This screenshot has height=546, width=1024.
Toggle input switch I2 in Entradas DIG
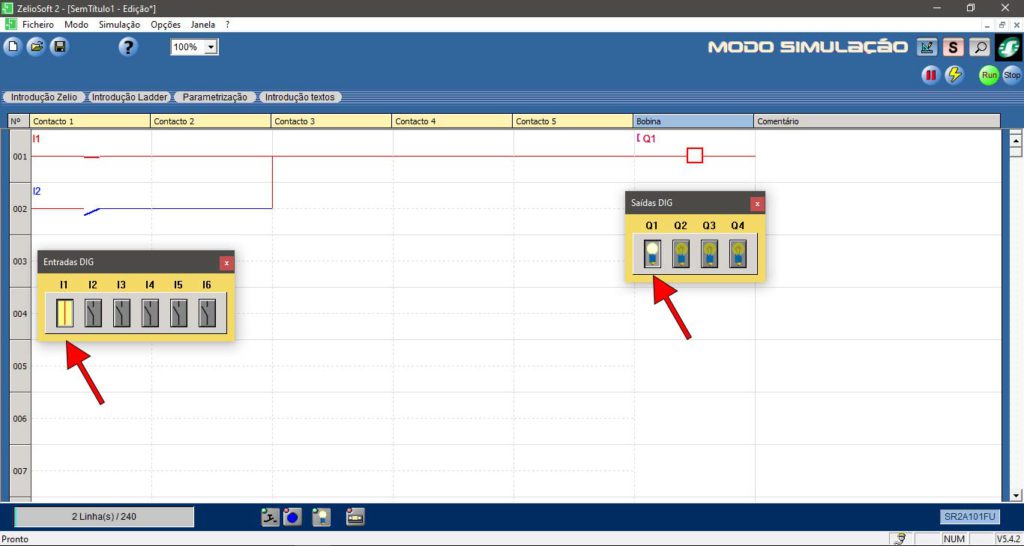(x=93, y=314)
